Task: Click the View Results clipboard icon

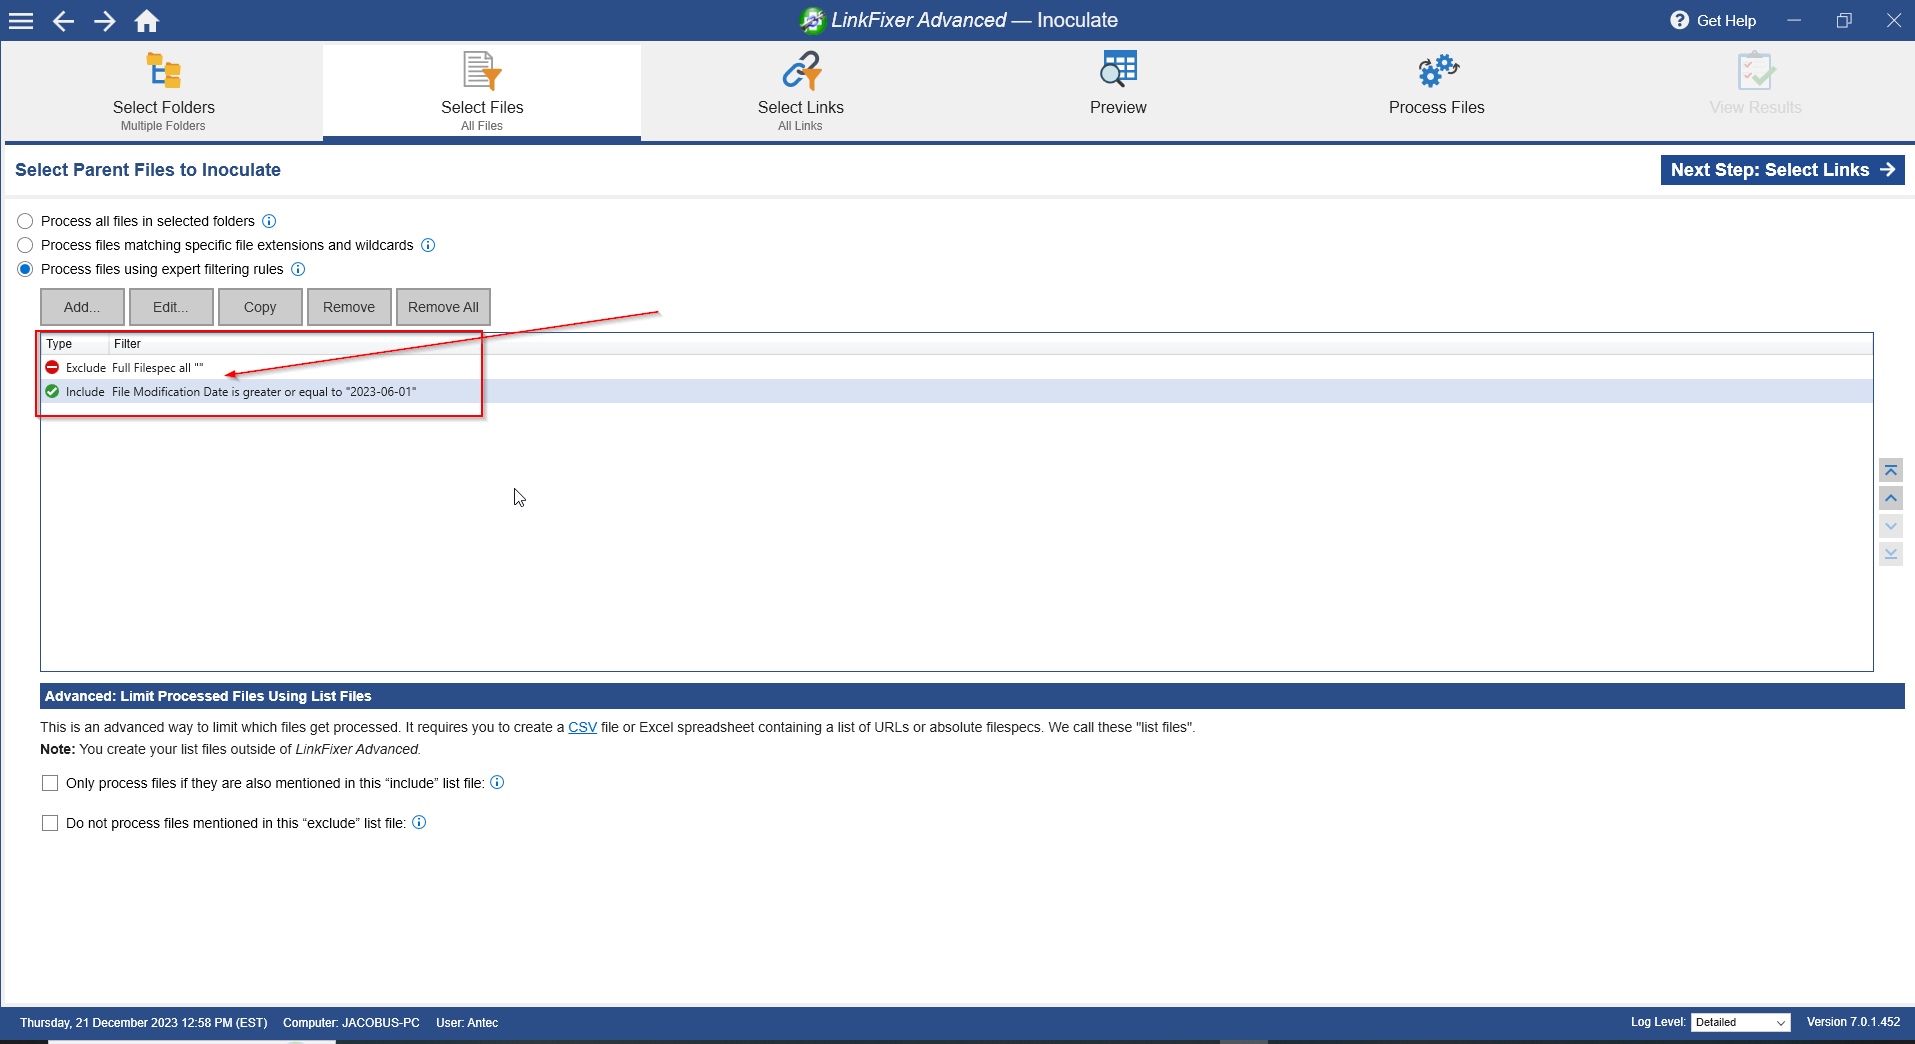Action: [1756, 71]
